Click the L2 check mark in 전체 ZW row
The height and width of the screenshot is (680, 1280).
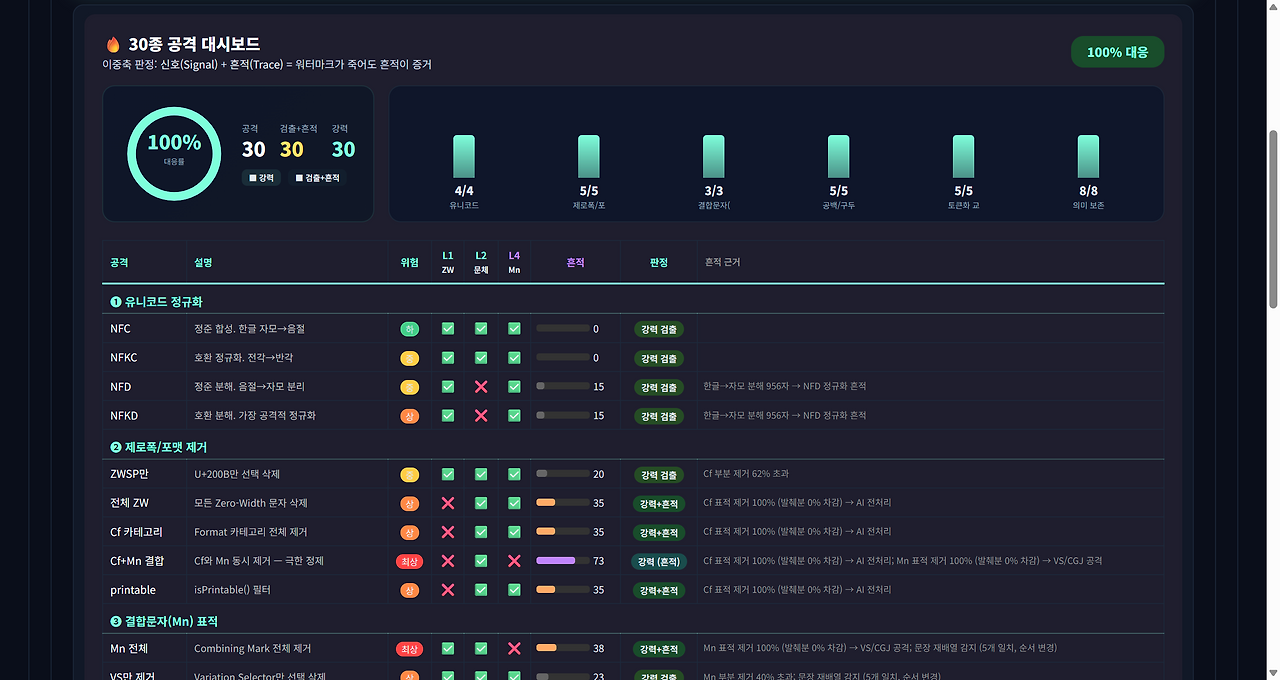coord(481,503)
